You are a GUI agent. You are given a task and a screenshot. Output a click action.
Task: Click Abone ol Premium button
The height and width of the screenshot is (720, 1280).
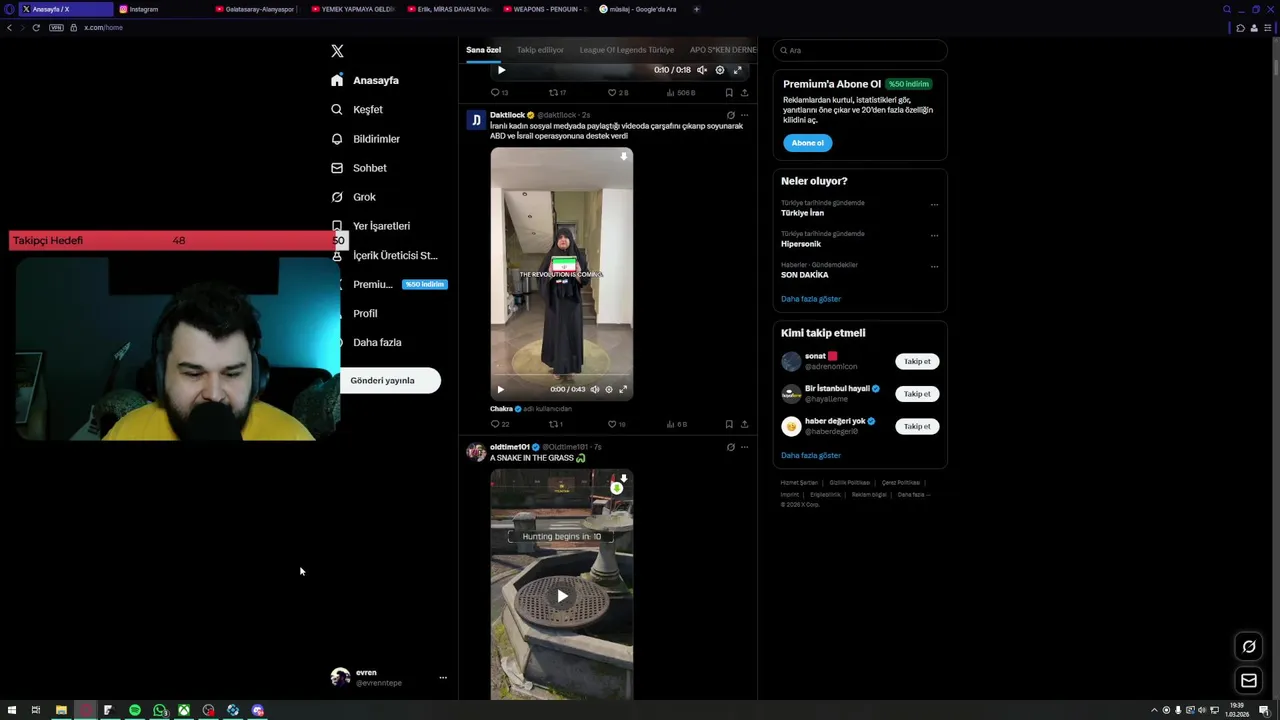pos(807,143)
